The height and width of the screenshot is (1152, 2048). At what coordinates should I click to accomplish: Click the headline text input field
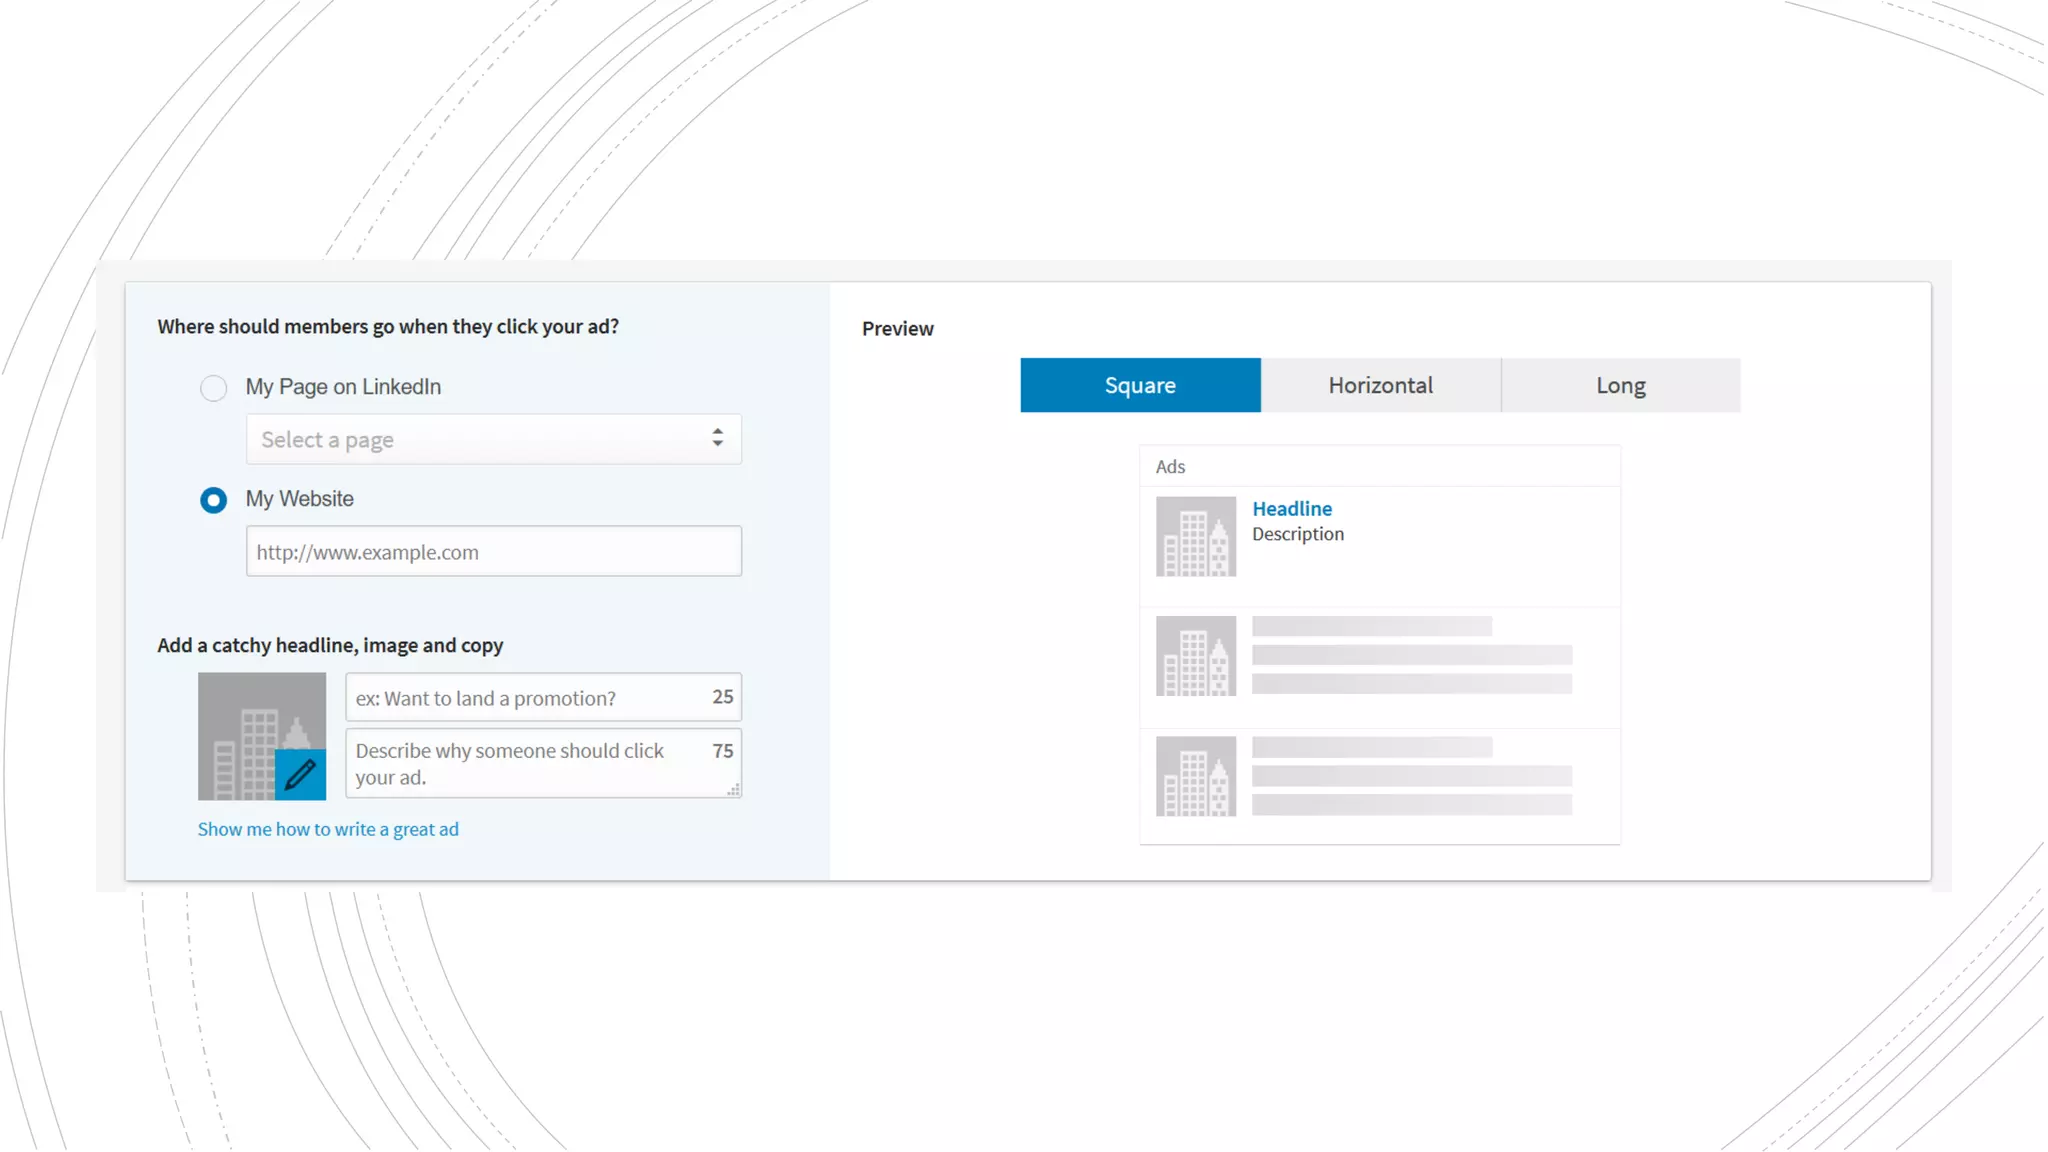525,698
